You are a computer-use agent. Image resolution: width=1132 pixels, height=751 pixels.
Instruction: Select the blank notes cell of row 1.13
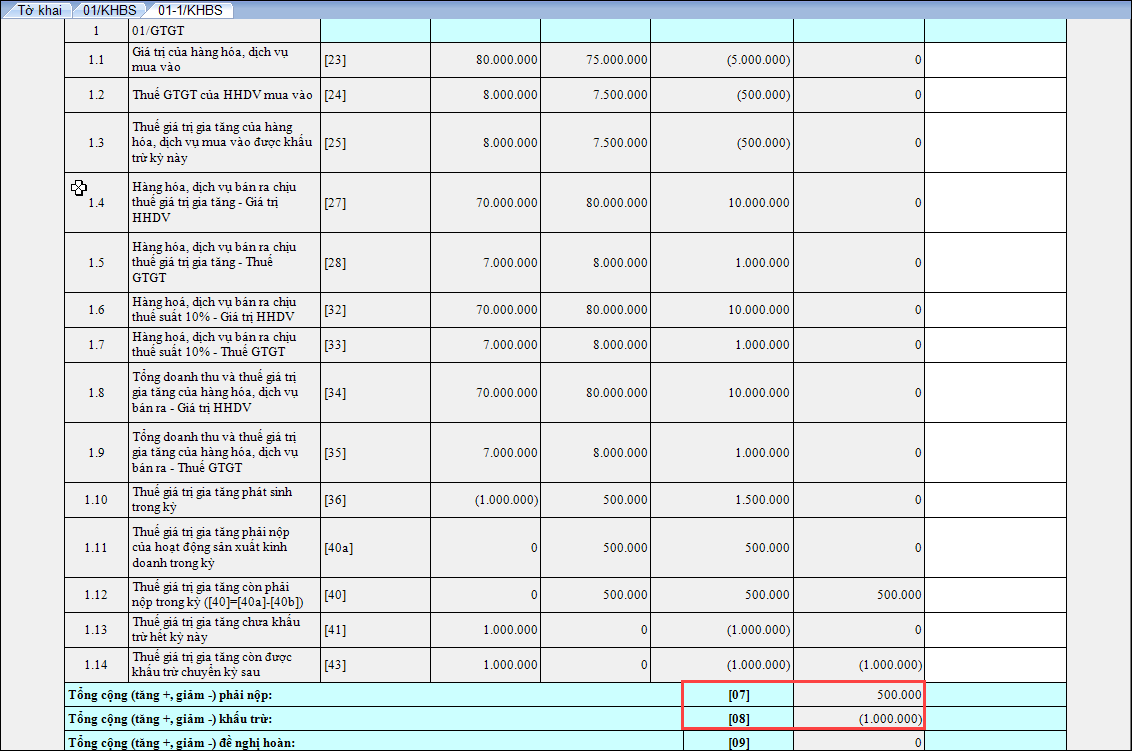(x=994, y=630)
